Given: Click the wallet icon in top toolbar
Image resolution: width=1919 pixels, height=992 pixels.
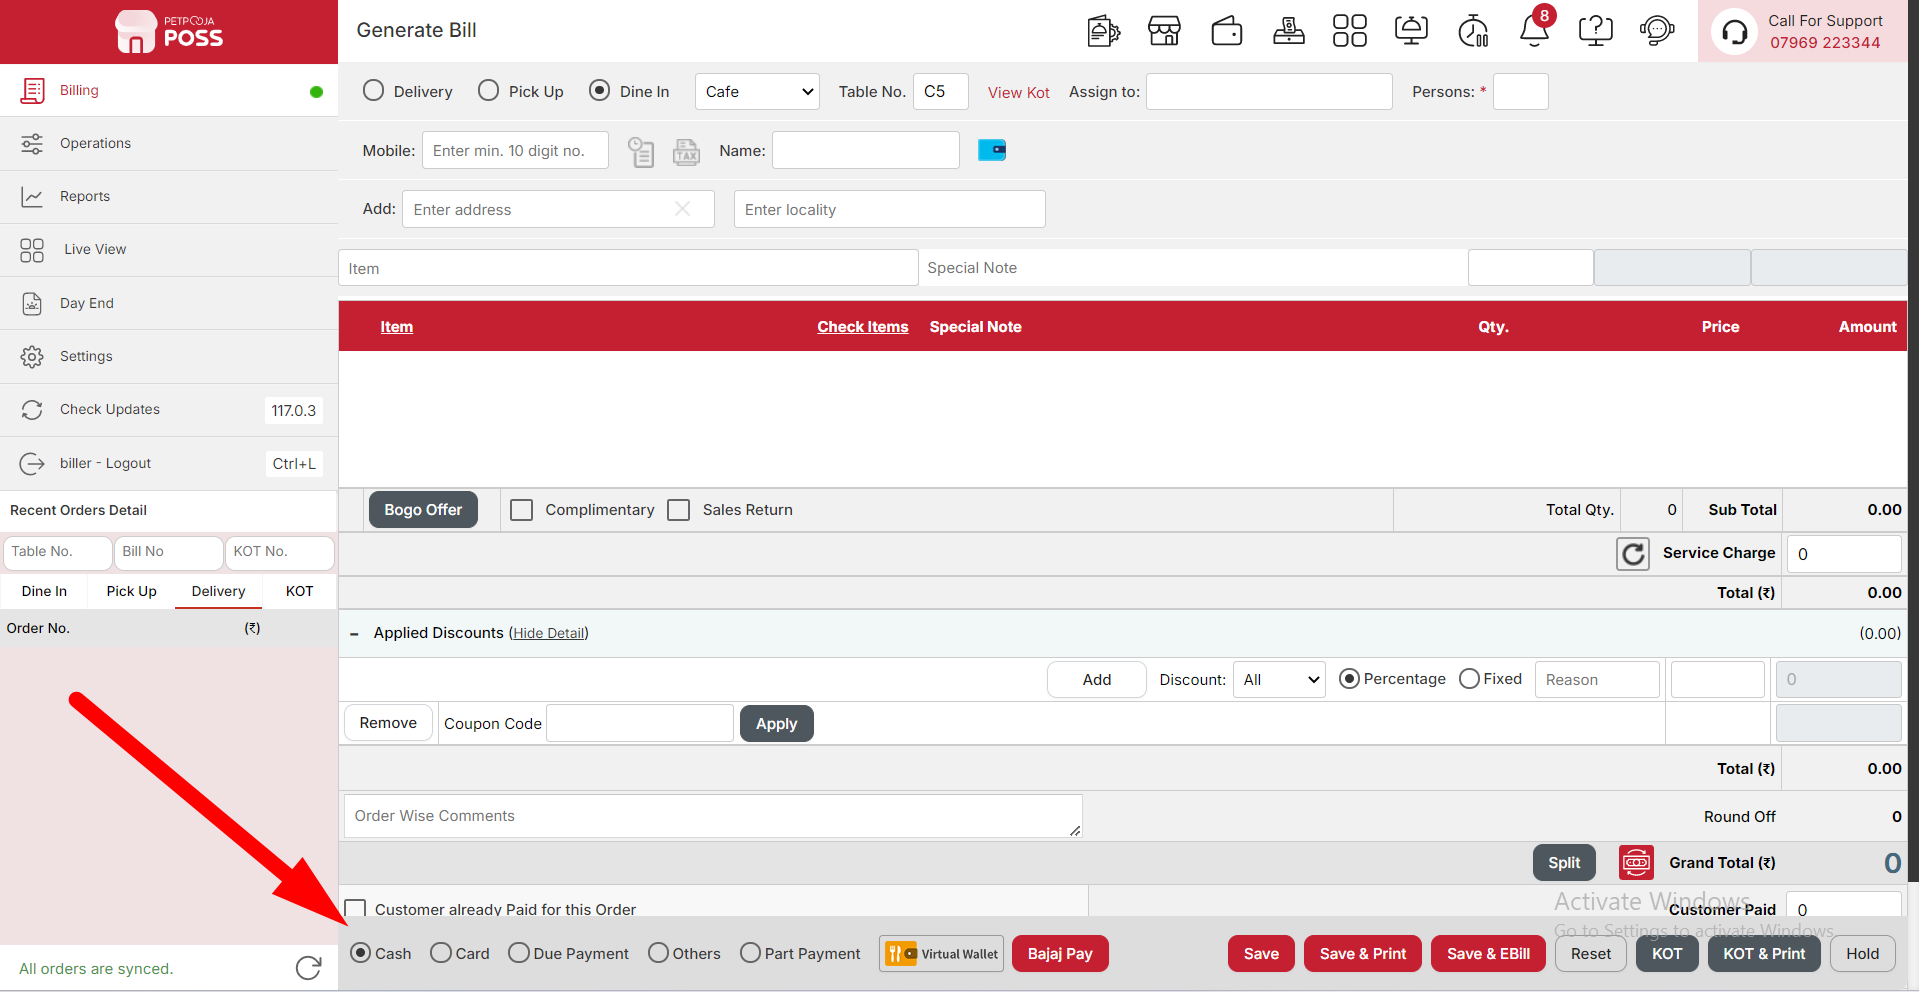Looking at the screenshot, I should [x=1227, y=31].
